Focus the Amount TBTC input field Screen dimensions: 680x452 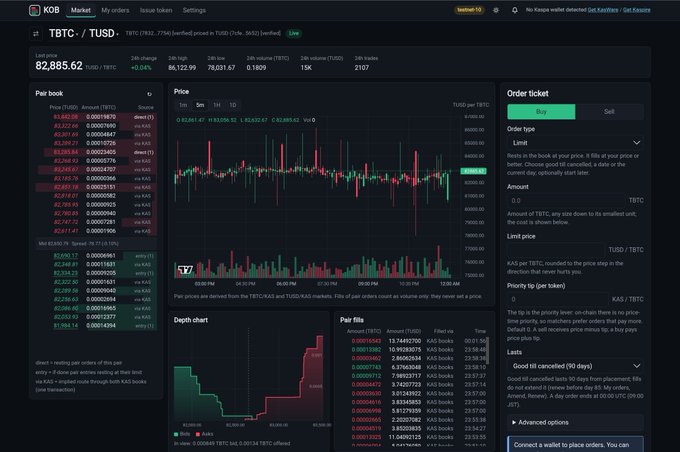click(x=566, y=200)
